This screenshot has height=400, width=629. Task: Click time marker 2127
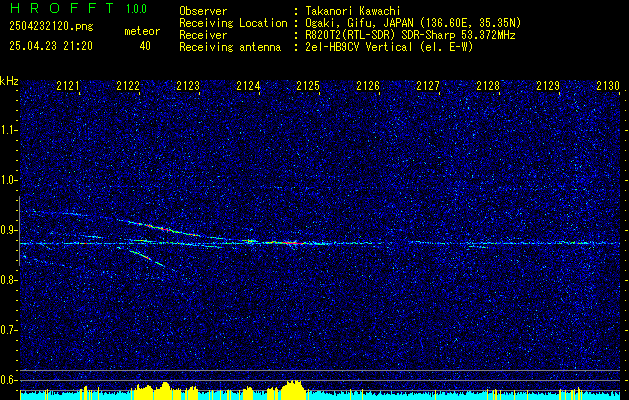[428, 86]
